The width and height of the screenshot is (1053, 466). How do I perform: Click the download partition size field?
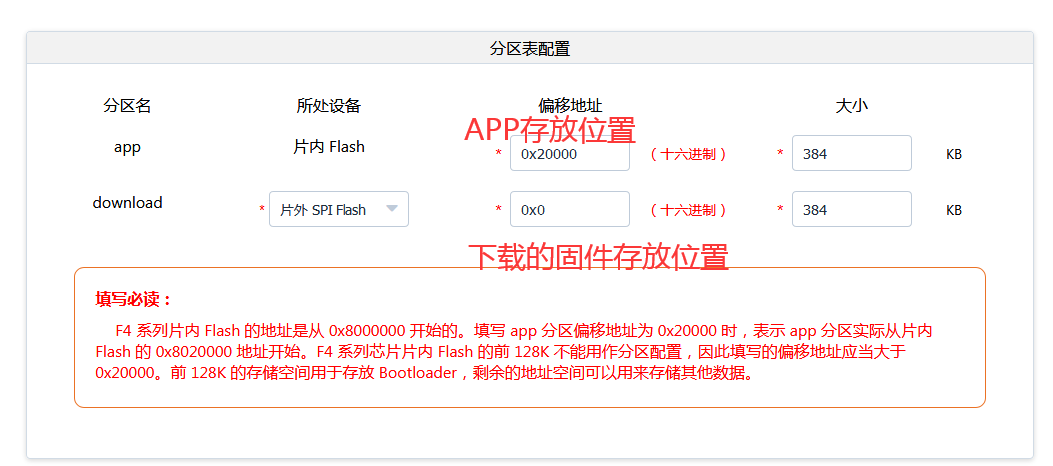[x=852, y=209]
